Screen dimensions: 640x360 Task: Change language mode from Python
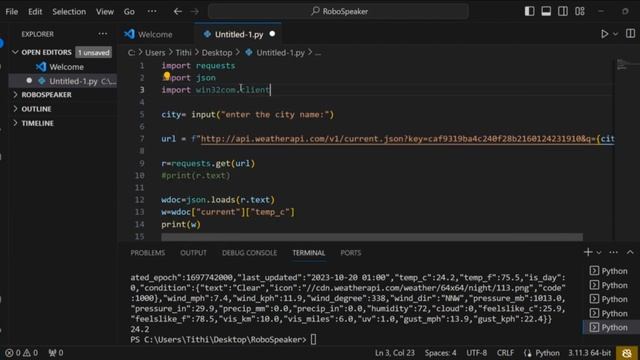547,353
